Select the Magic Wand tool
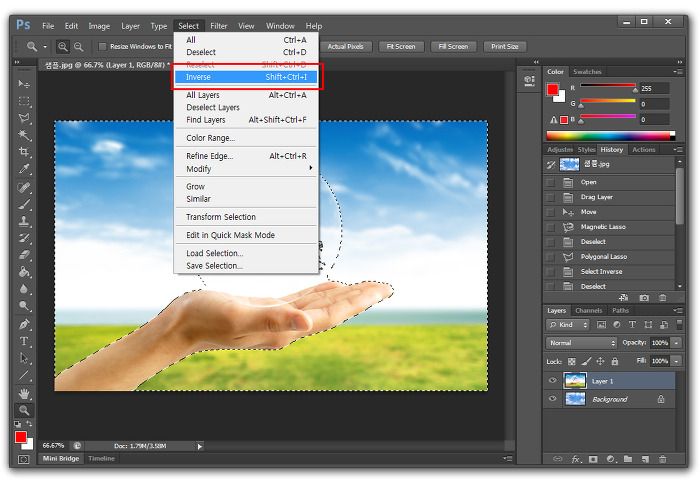 24,135
